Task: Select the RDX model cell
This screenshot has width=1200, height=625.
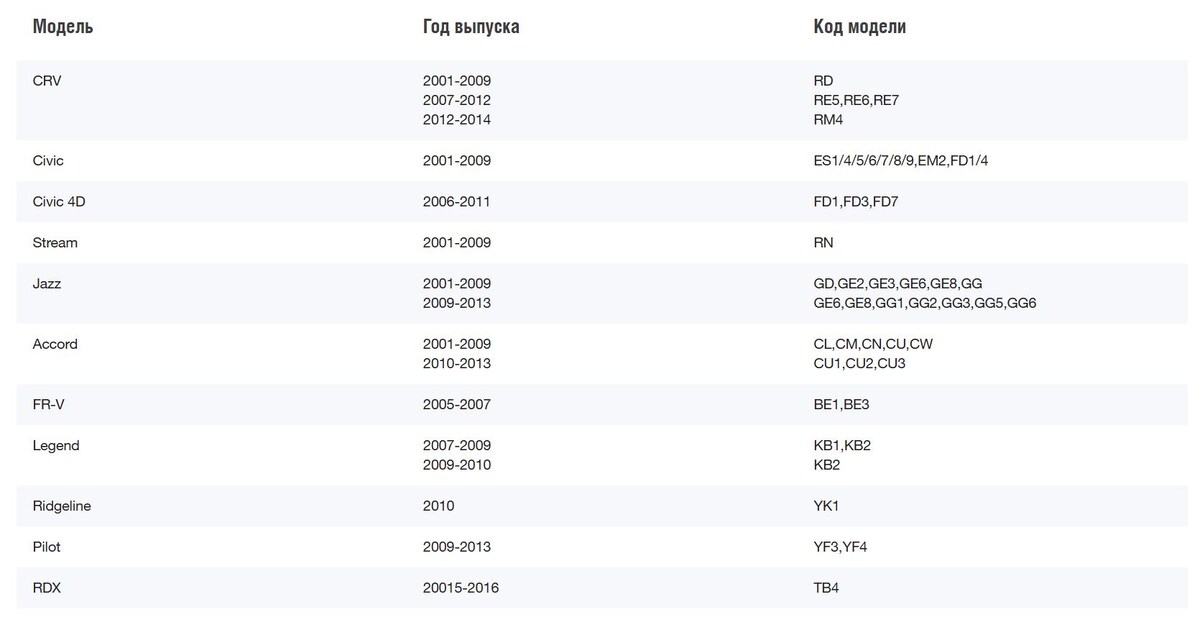Action: click(47, 588)
